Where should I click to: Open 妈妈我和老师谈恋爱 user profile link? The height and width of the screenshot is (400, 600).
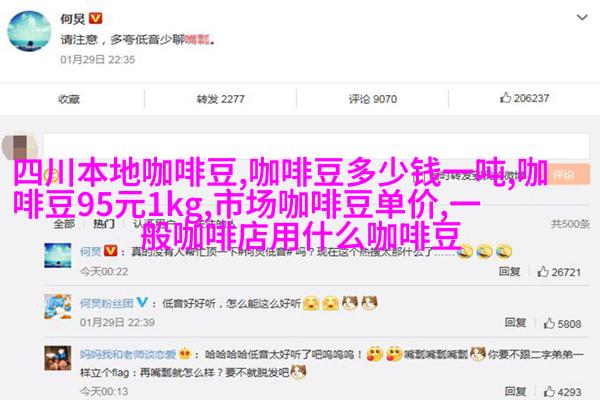[128, 354]
